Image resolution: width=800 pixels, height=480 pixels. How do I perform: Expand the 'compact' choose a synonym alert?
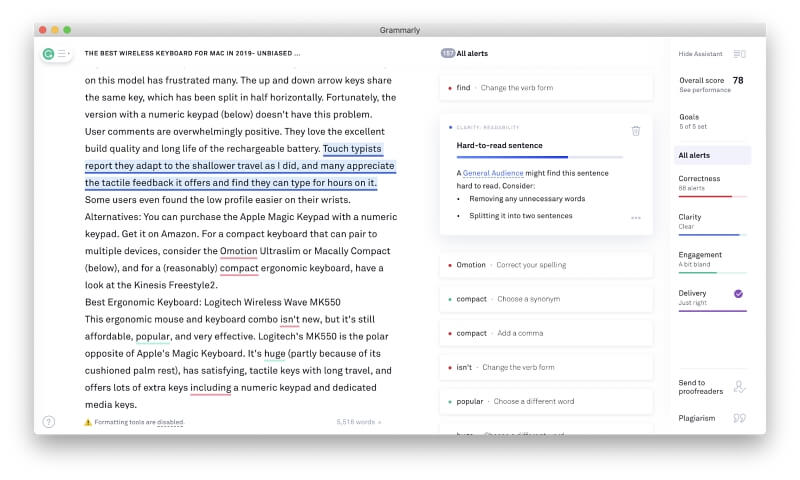(545, 299)
